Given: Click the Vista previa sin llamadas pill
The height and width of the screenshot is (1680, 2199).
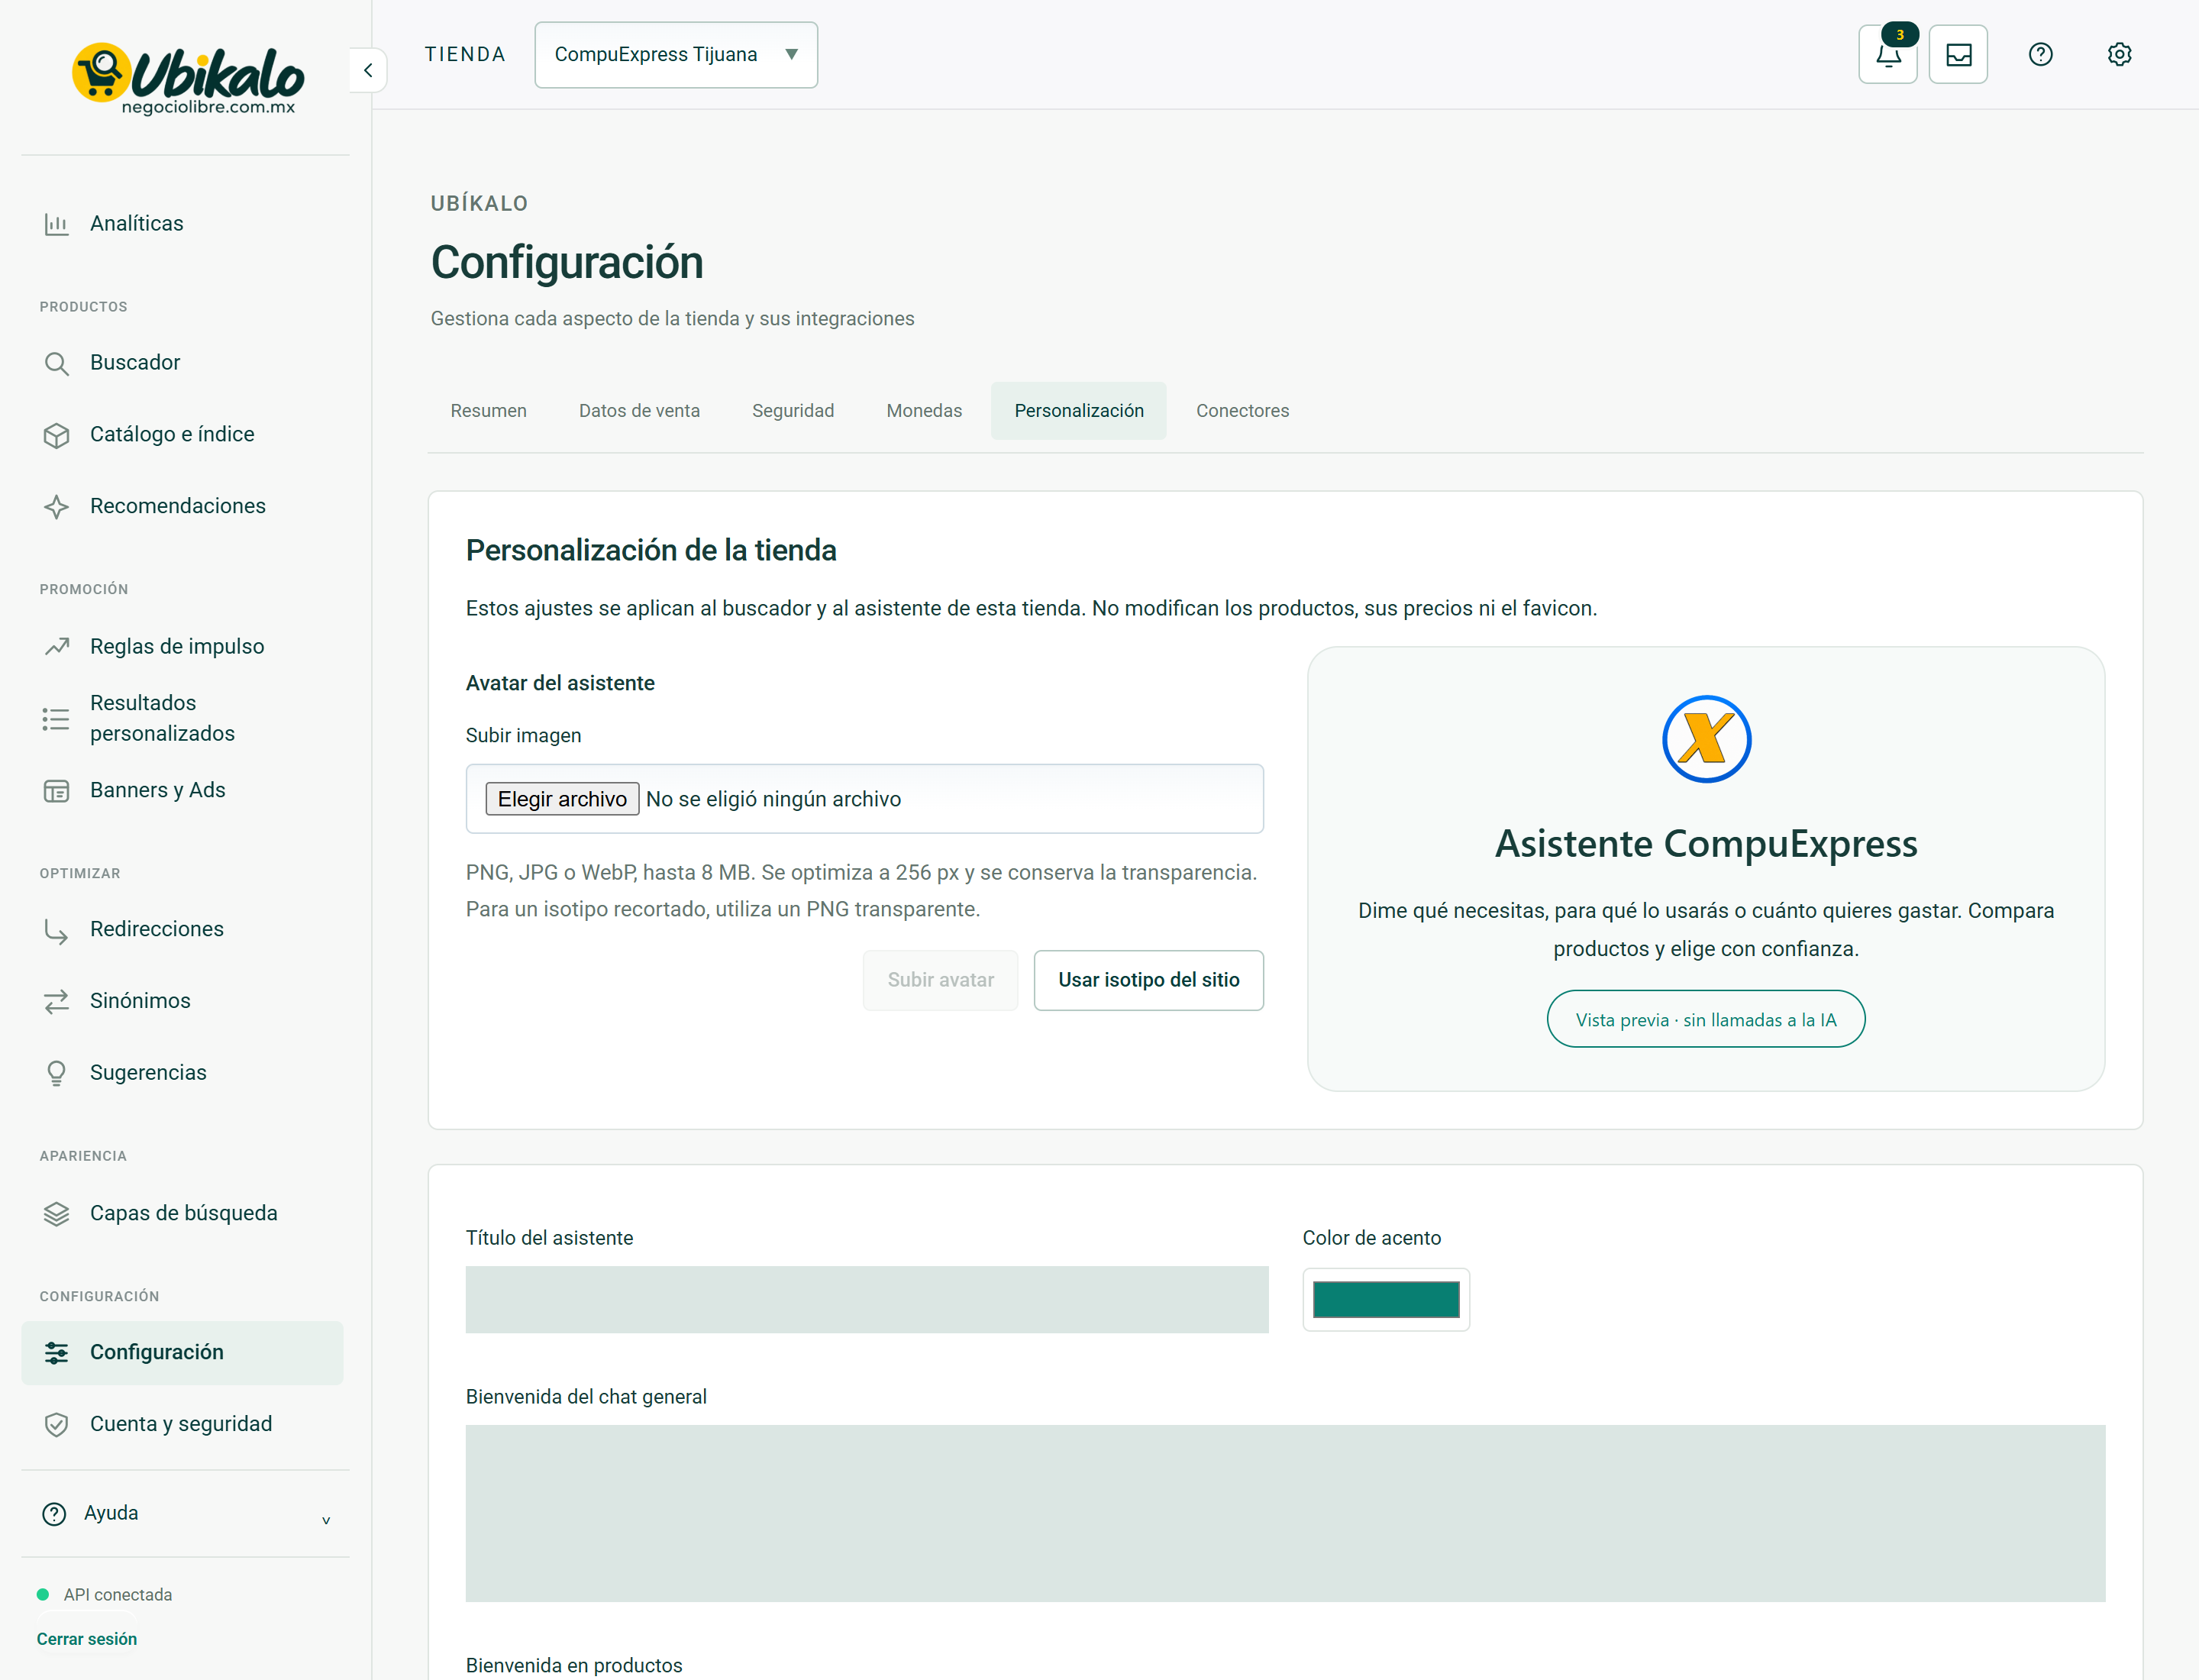Looking at the screenshot, I should [x=1706, y=1019].
